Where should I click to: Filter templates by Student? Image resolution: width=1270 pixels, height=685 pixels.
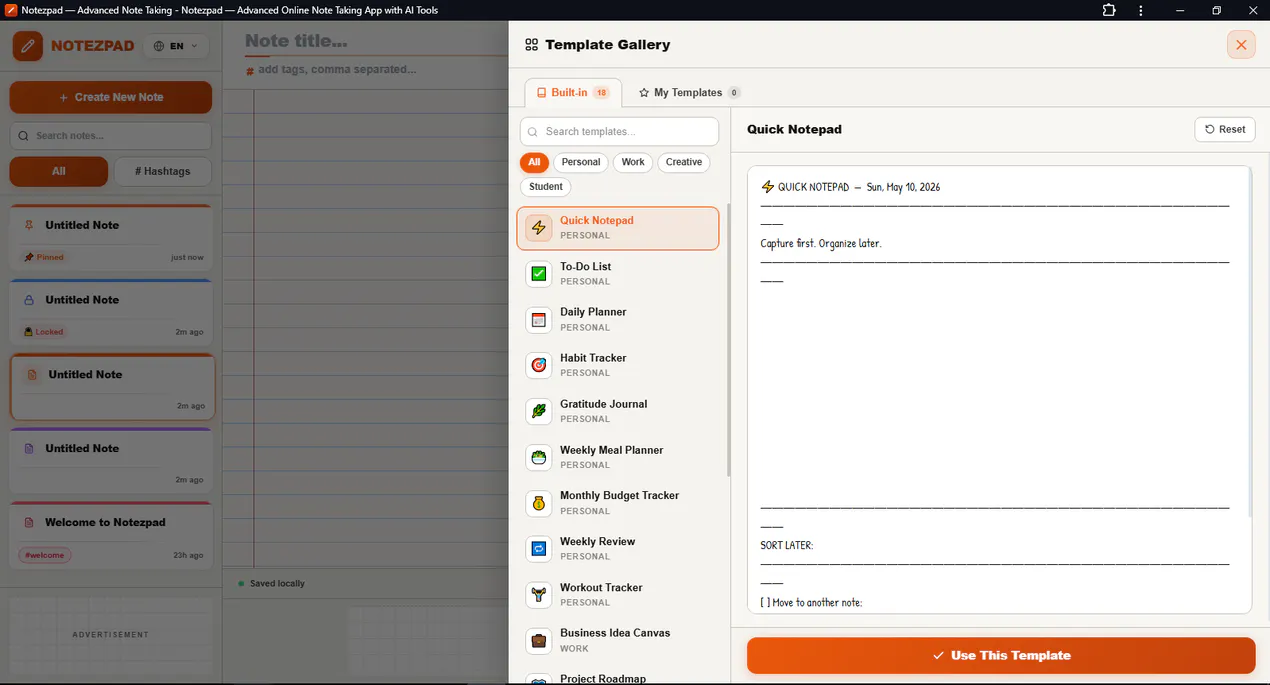tap(546, 187)
